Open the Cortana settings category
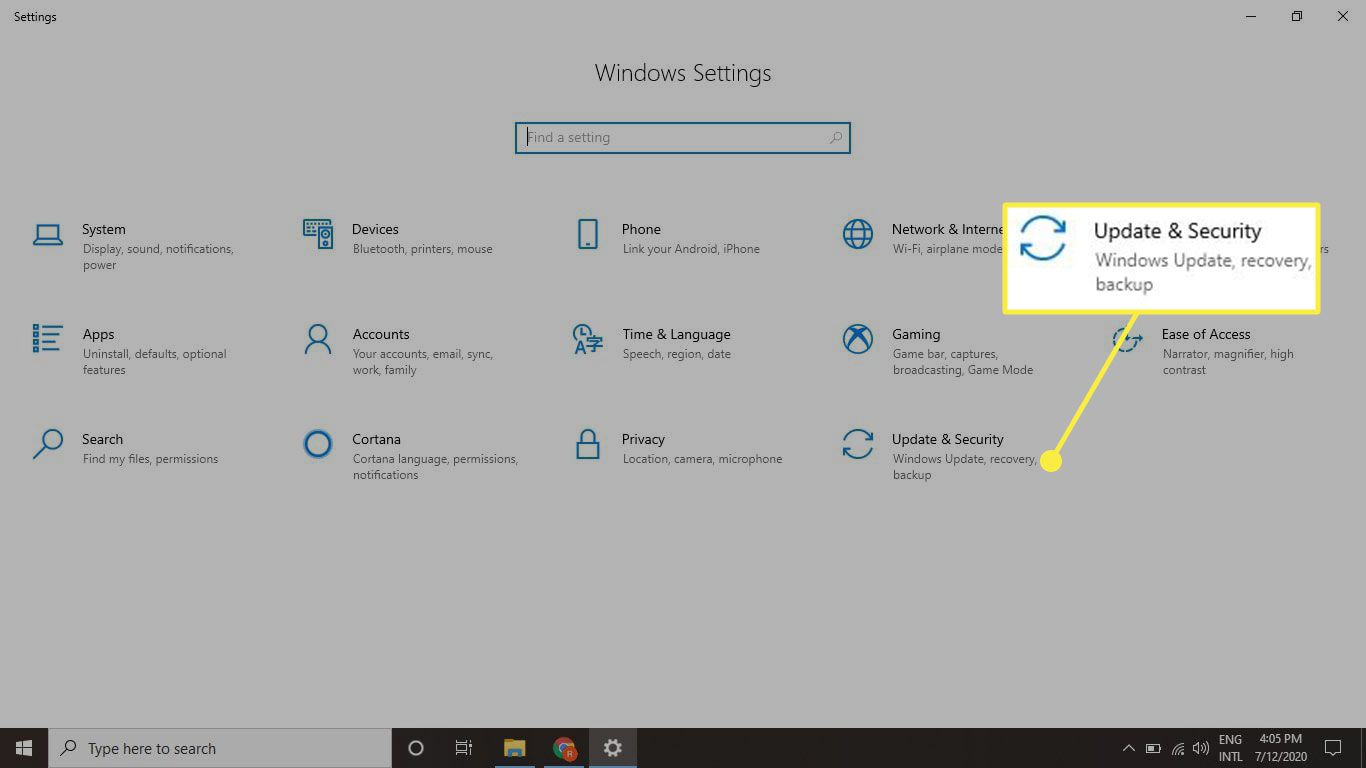1366x768 pixels. (412, 456)
